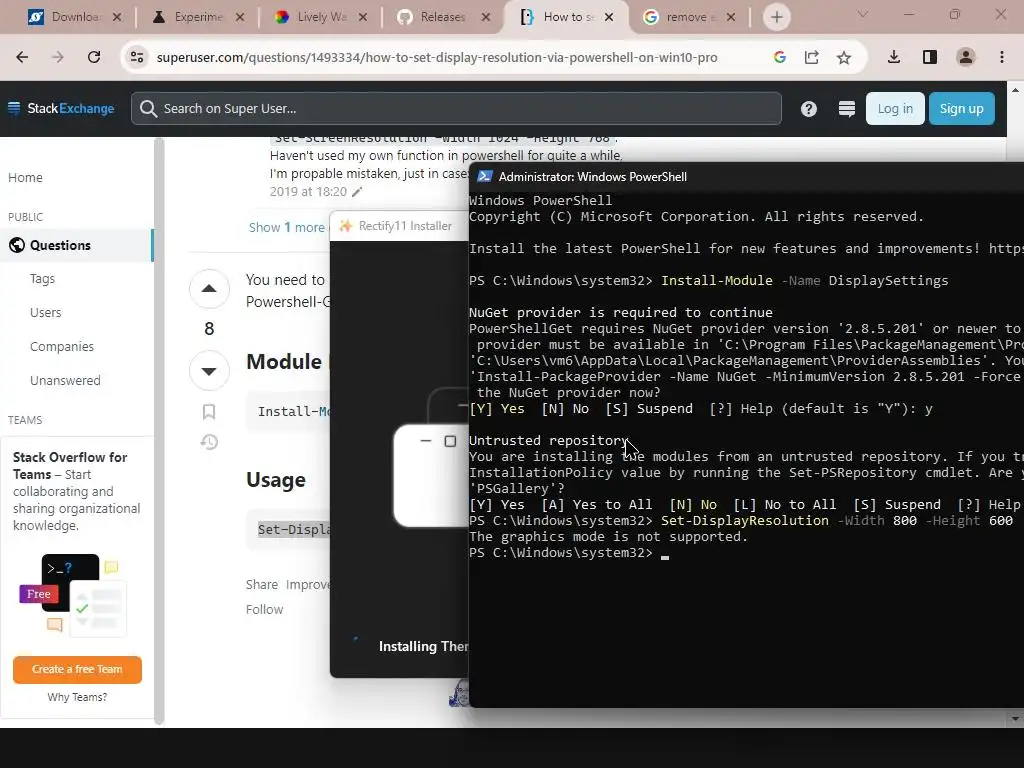Open site information icon in address bar
Image resolution: width=1024 pixels, height=768 pixels.
click(136, 57)
